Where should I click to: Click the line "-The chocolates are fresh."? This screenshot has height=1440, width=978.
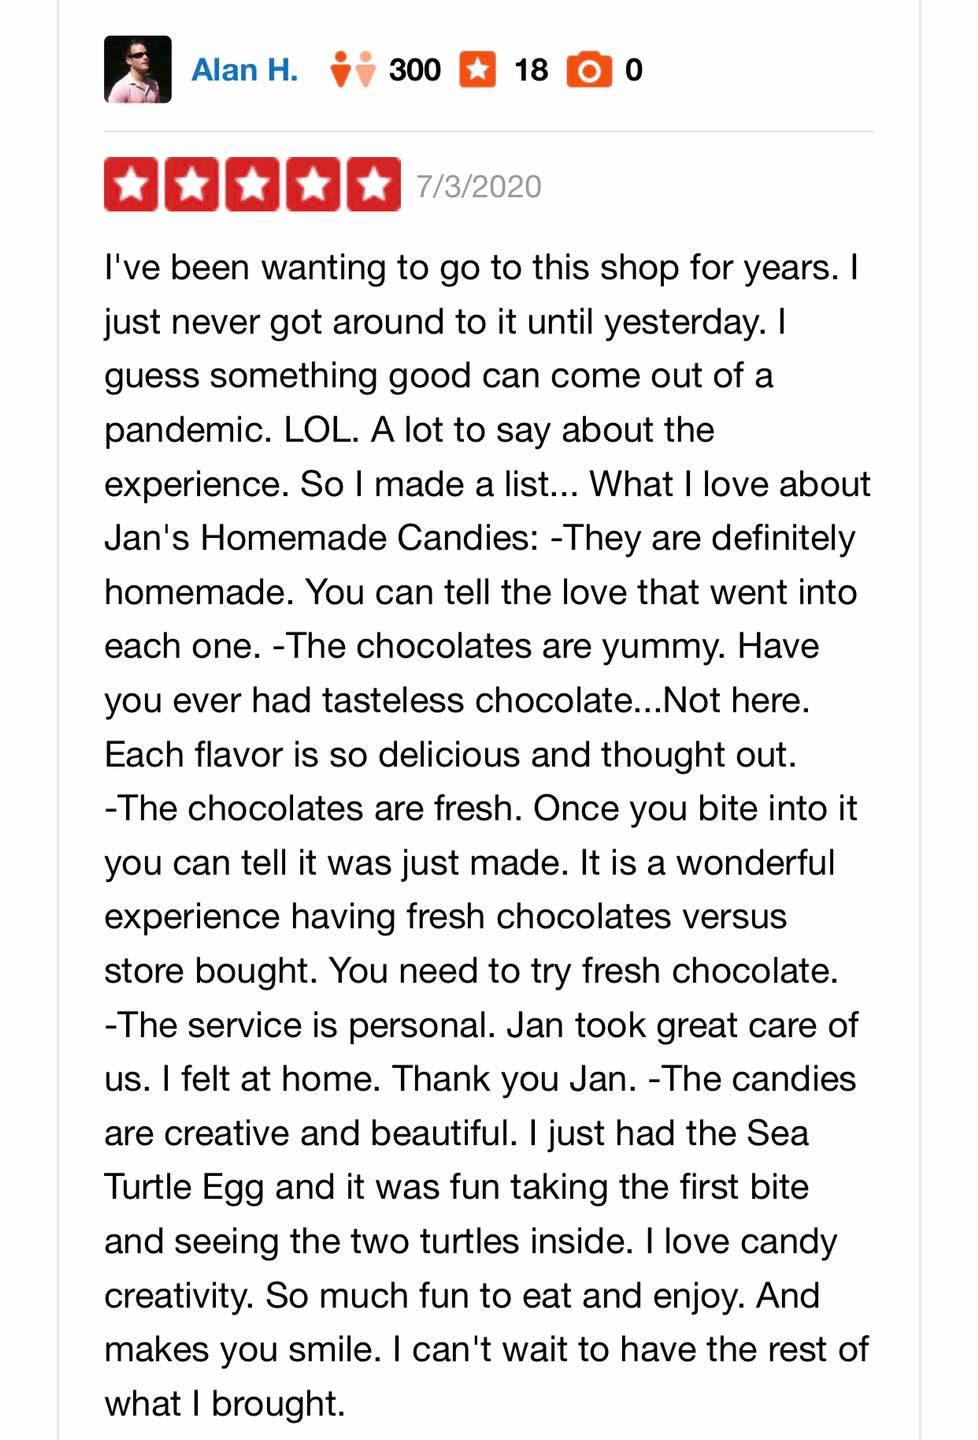(x=313, y=808)
